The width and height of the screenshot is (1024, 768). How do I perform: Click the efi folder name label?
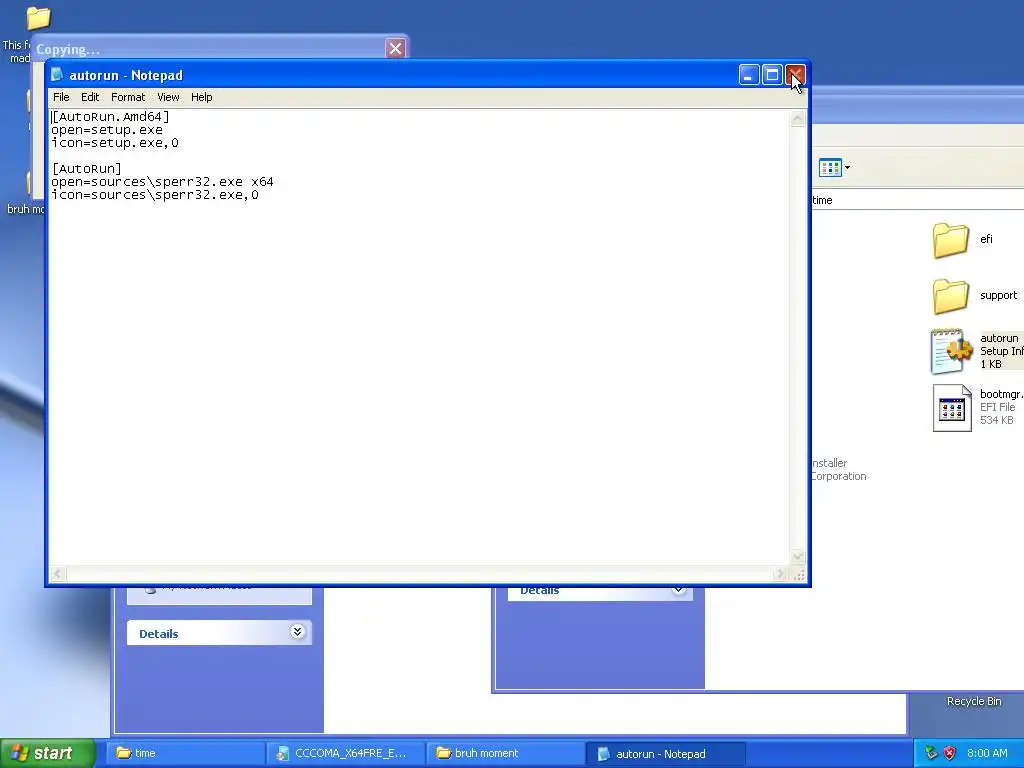pyautogui.click(x=986, y=239)
